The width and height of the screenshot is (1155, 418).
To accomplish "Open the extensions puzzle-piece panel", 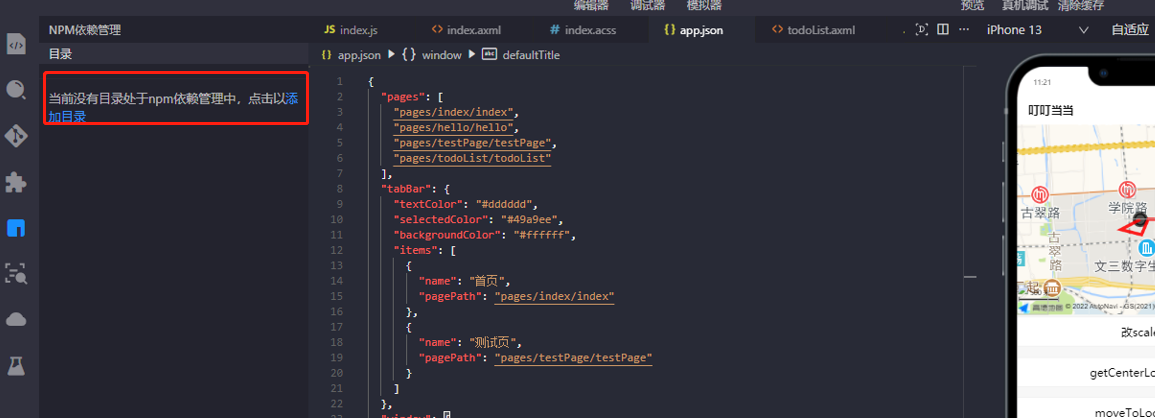I will [x=16, y=182].
